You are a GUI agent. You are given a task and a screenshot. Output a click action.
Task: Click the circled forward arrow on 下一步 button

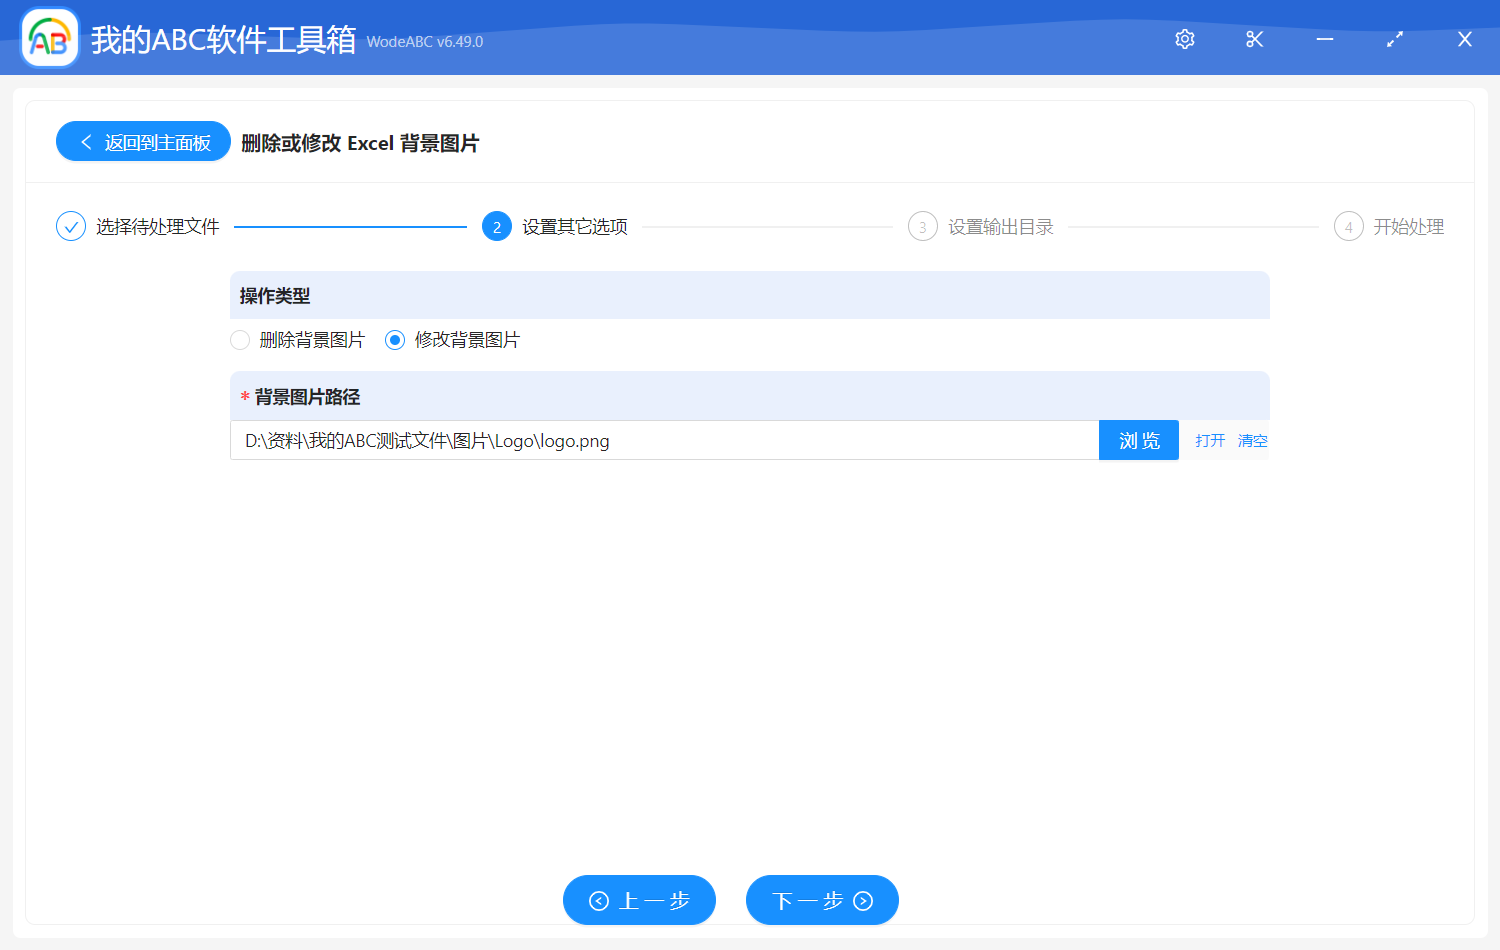pos(862,900)
